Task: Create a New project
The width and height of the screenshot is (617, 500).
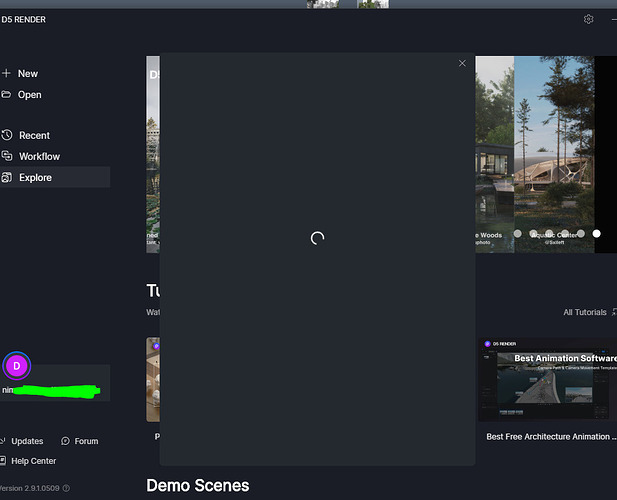Action: coord(28,74)
